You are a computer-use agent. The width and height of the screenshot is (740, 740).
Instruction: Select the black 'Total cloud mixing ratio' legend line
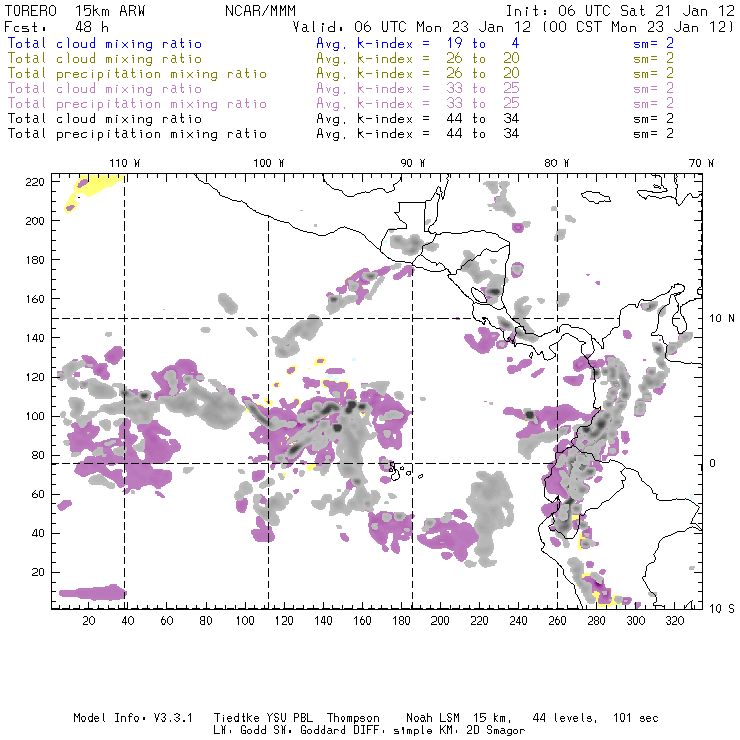point(105,119)
